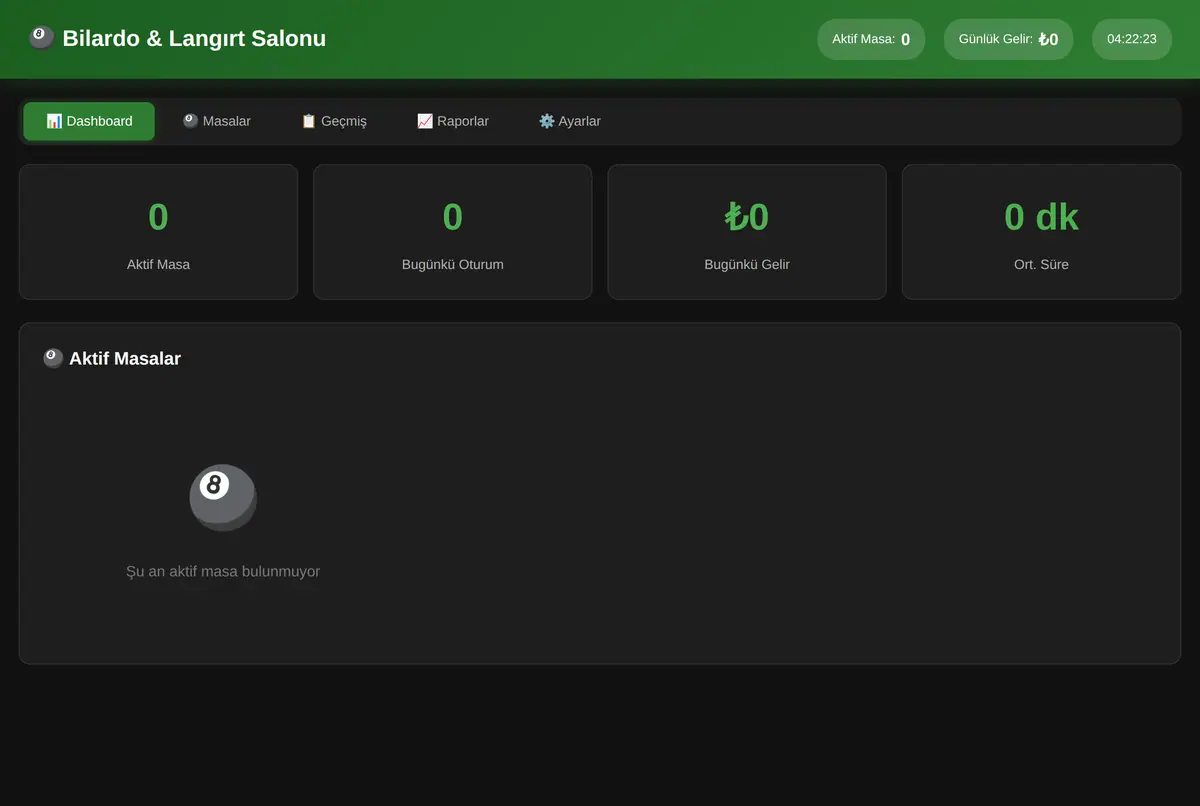This screenshot has height=806, width=1200.
Task: Click the 8-ball icon beside Aktif Masalar heading
Action: pyautogui.click(x=53, y=358)
